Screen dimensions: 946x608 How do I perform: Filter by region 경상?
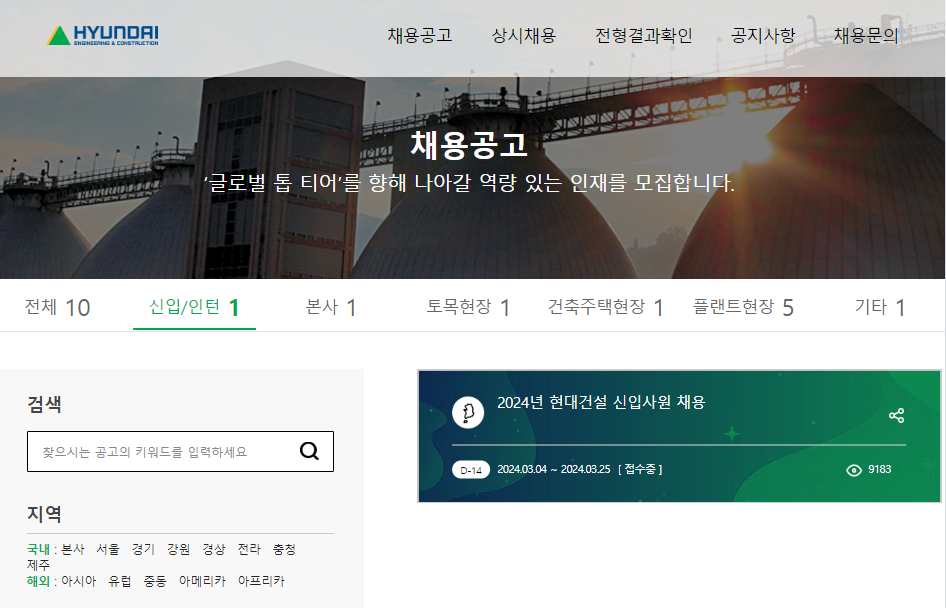click(214, 549)
